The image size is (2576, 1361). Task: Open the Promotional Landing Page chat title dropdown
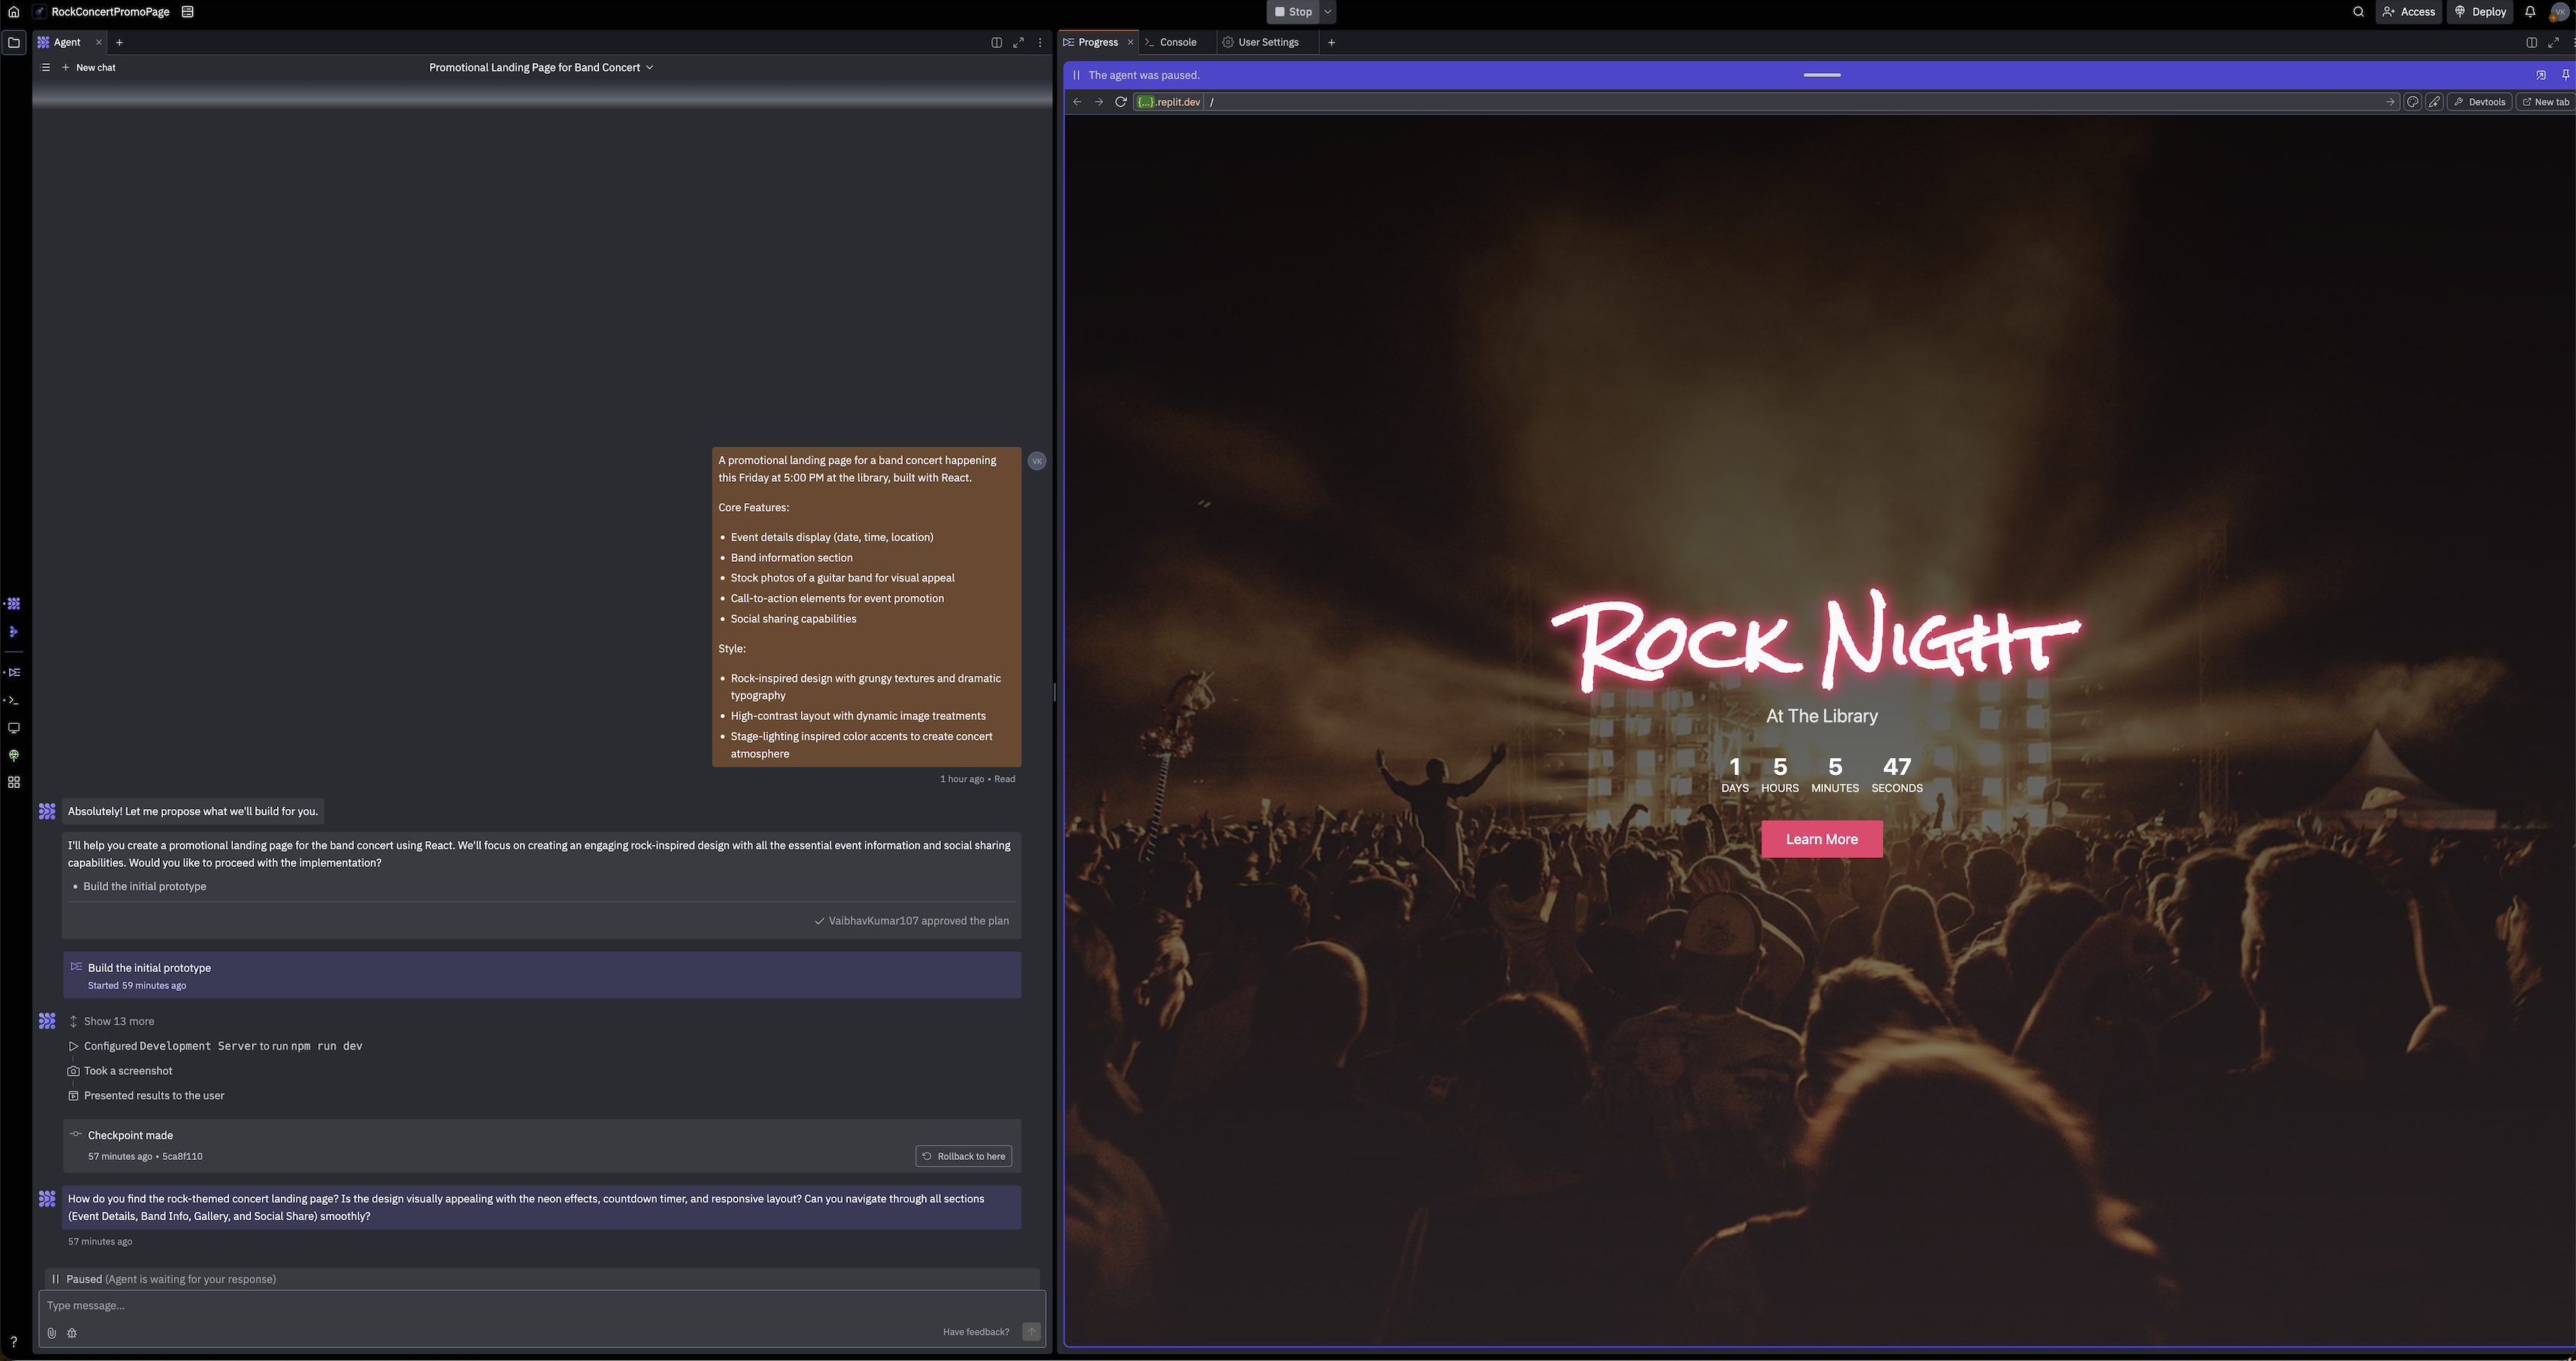(x=541, y=68)
